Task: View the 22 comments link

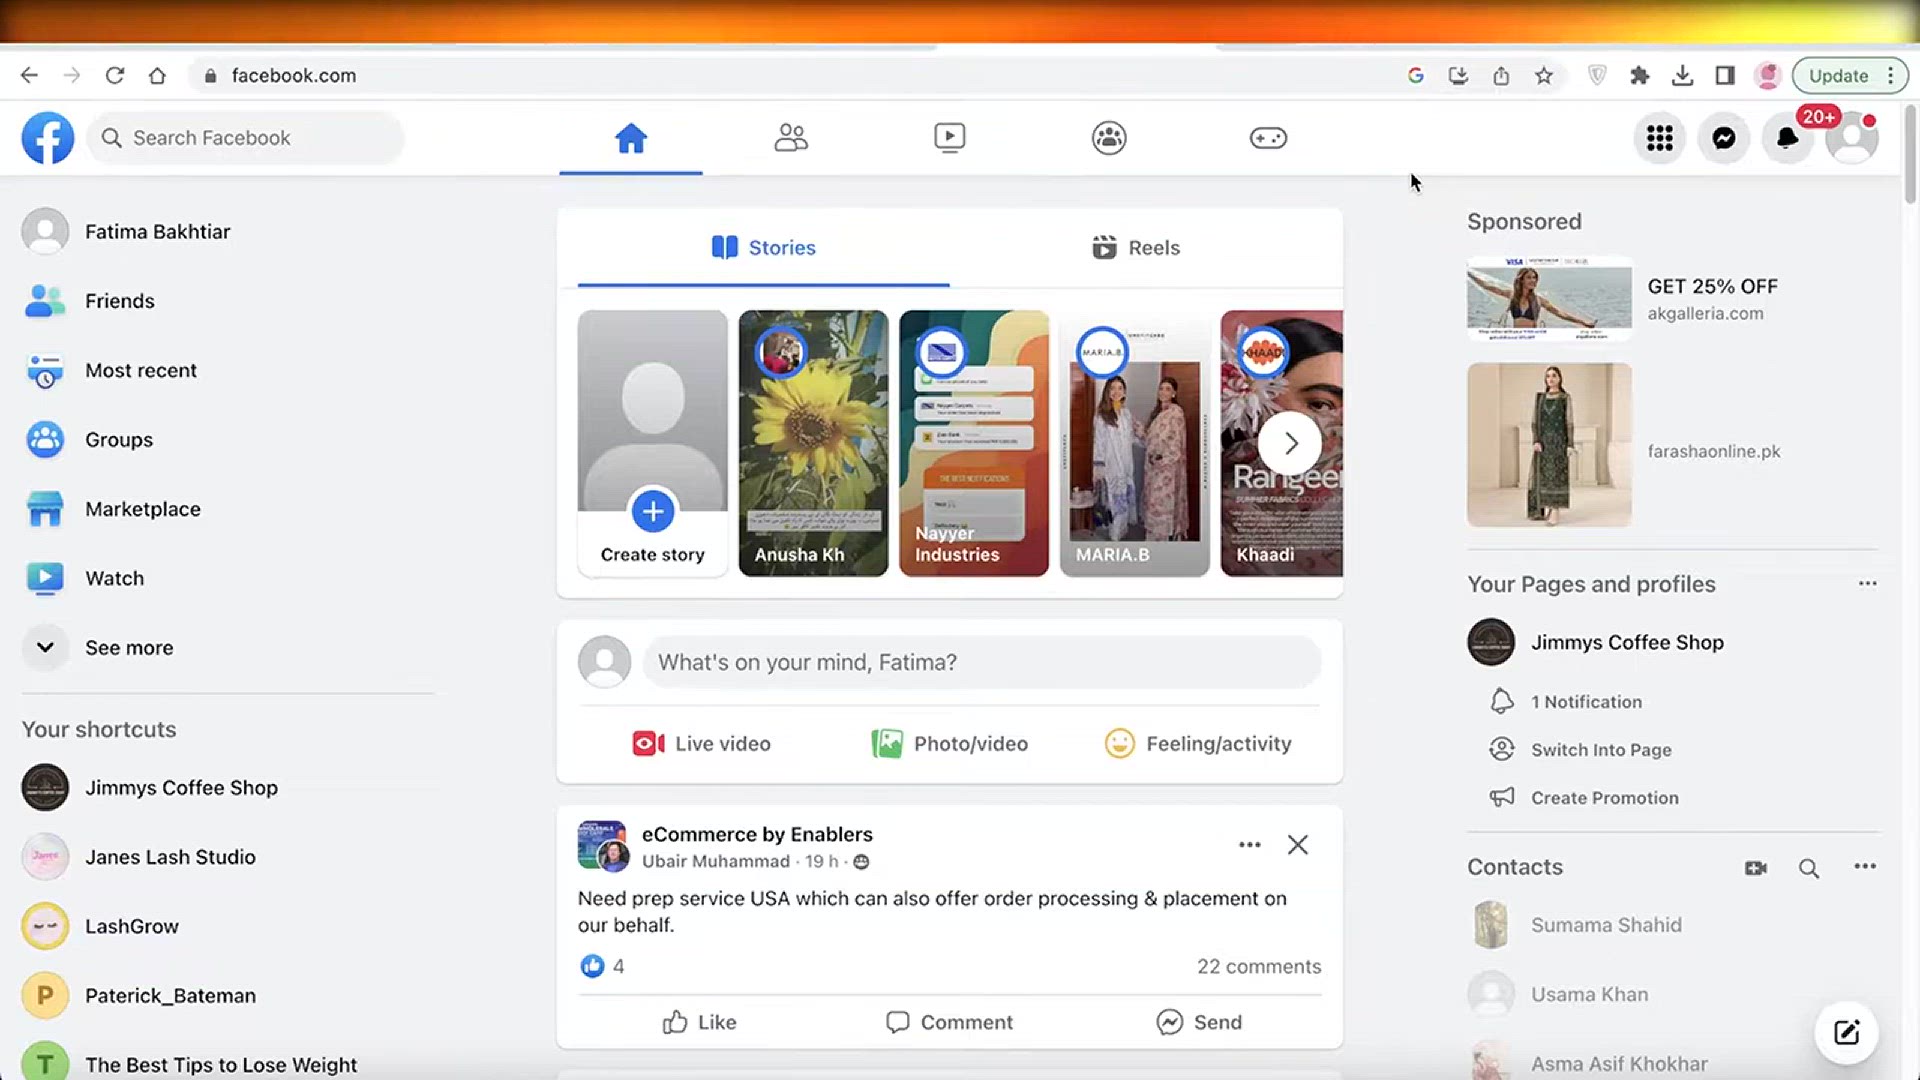Action: 1259,967
